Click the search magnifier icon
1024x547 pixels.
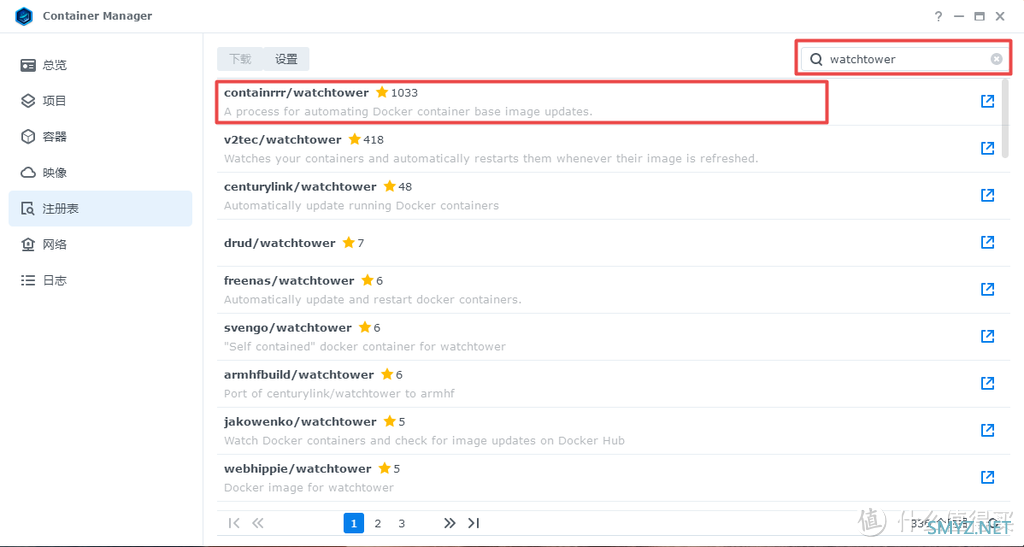[816, 59]
